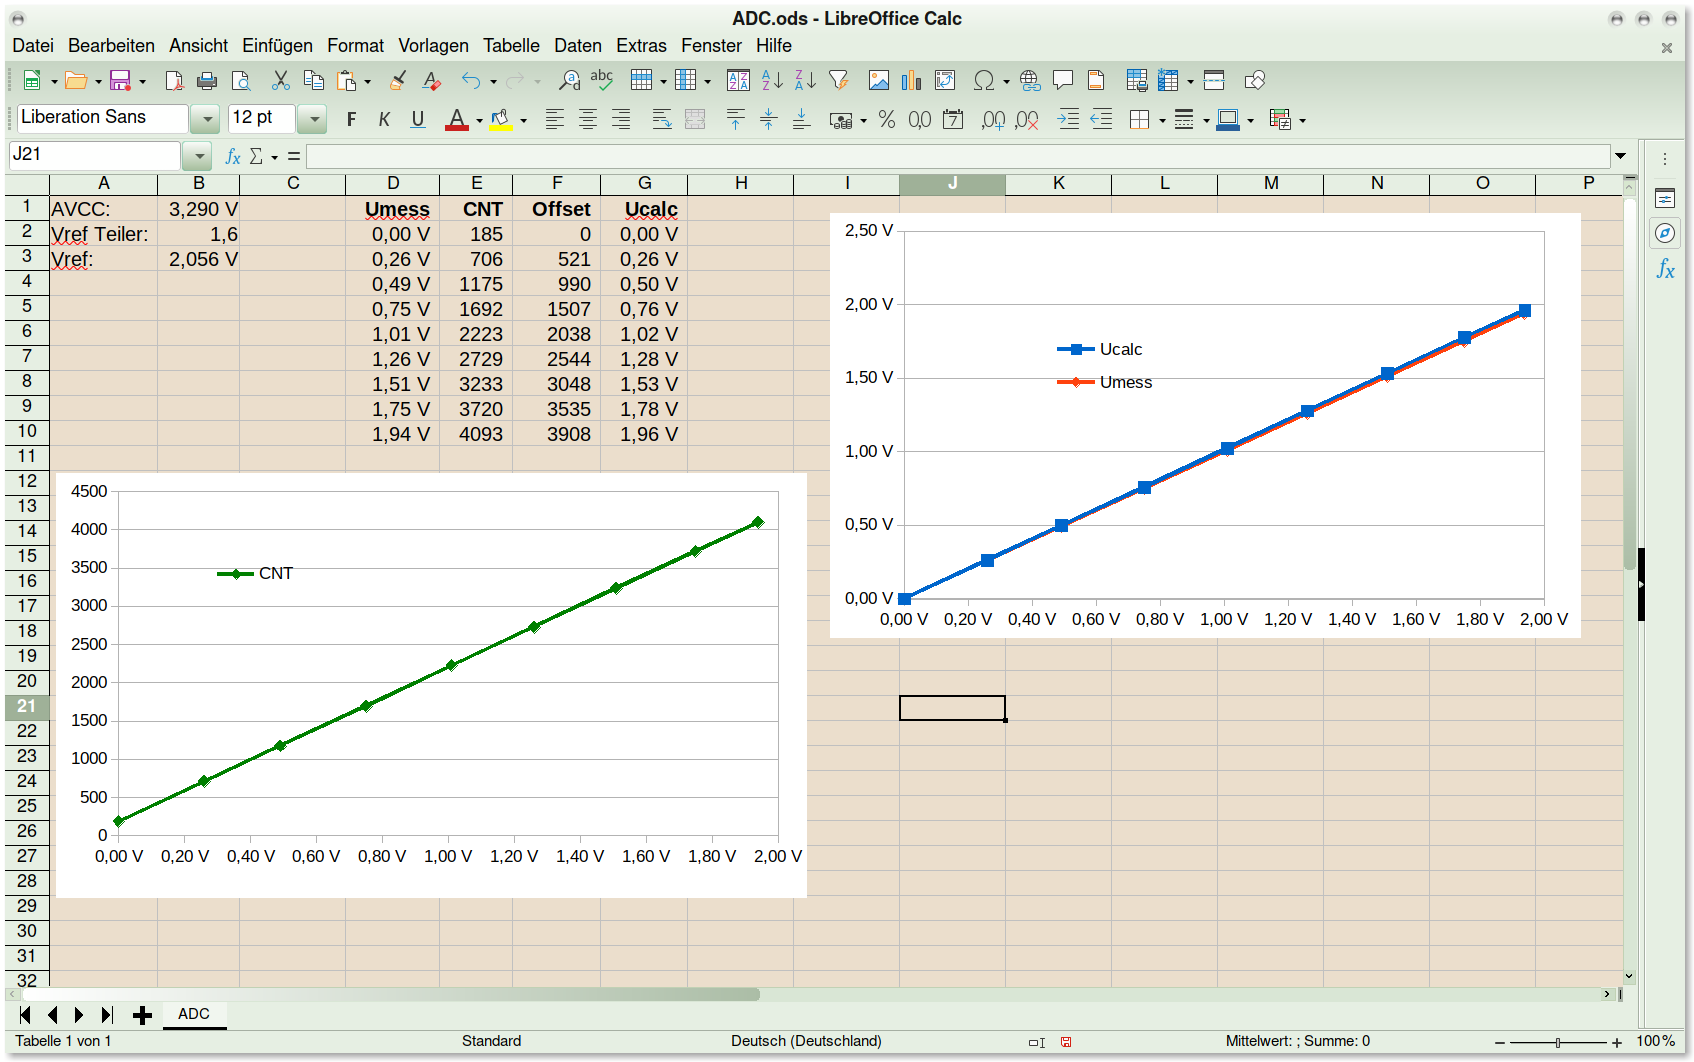Image resolution: width=1694 pixels, height=1062 pixels.
Task: Click the Print icon in toolbar
Action: click(x=207, y=81)
